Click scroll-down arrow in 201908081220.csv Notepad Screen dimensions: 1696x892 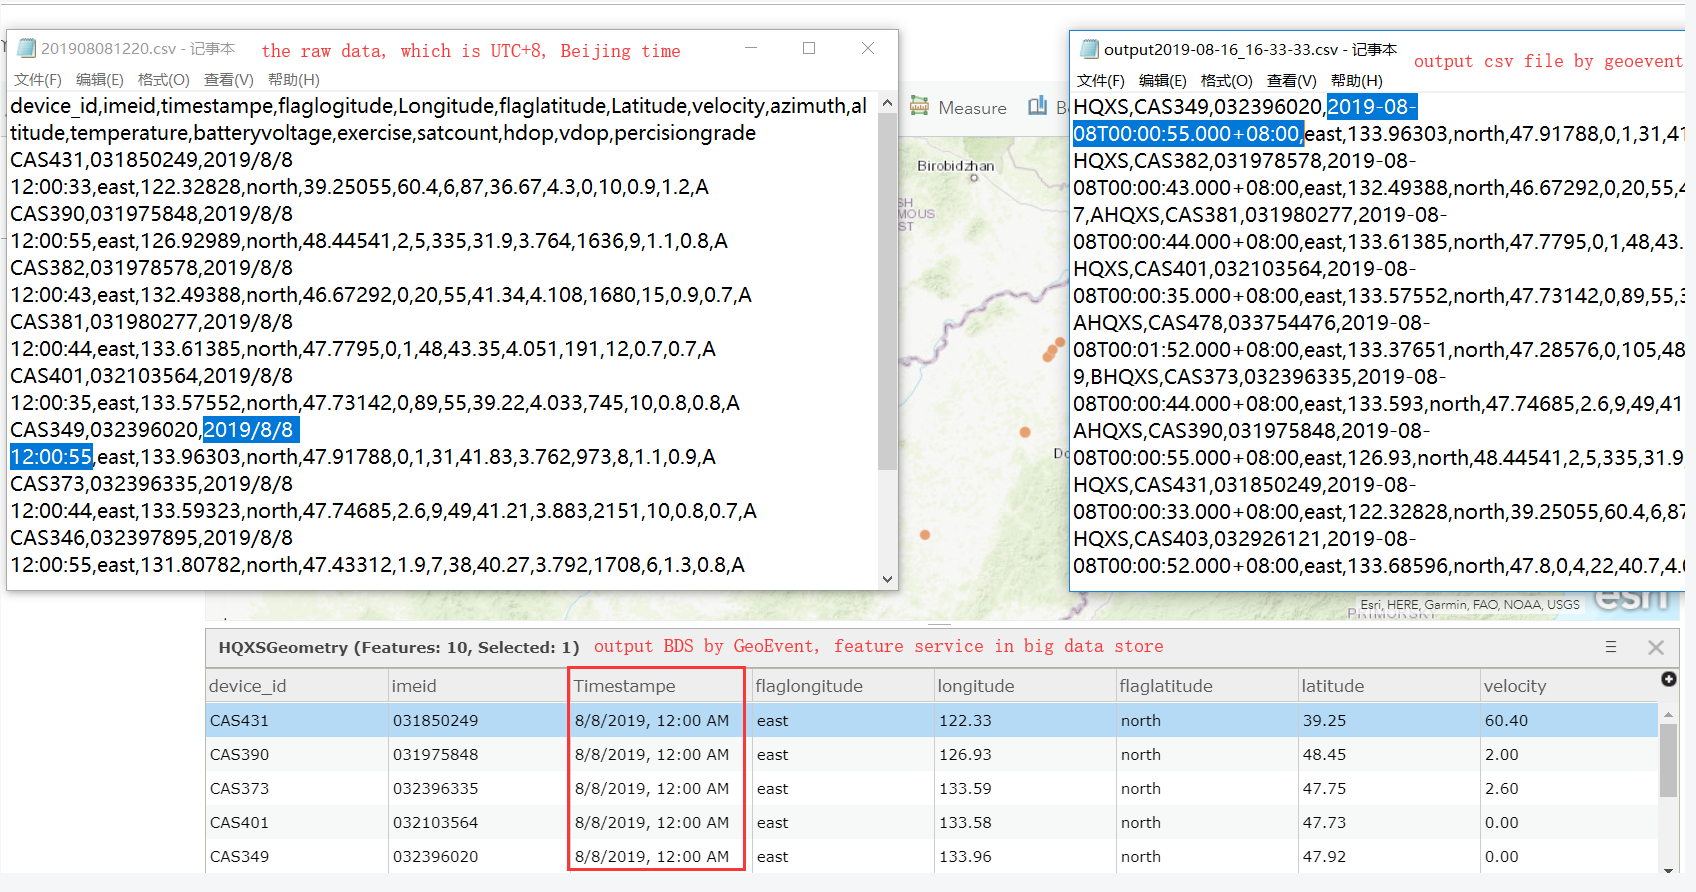click(887, 579)
